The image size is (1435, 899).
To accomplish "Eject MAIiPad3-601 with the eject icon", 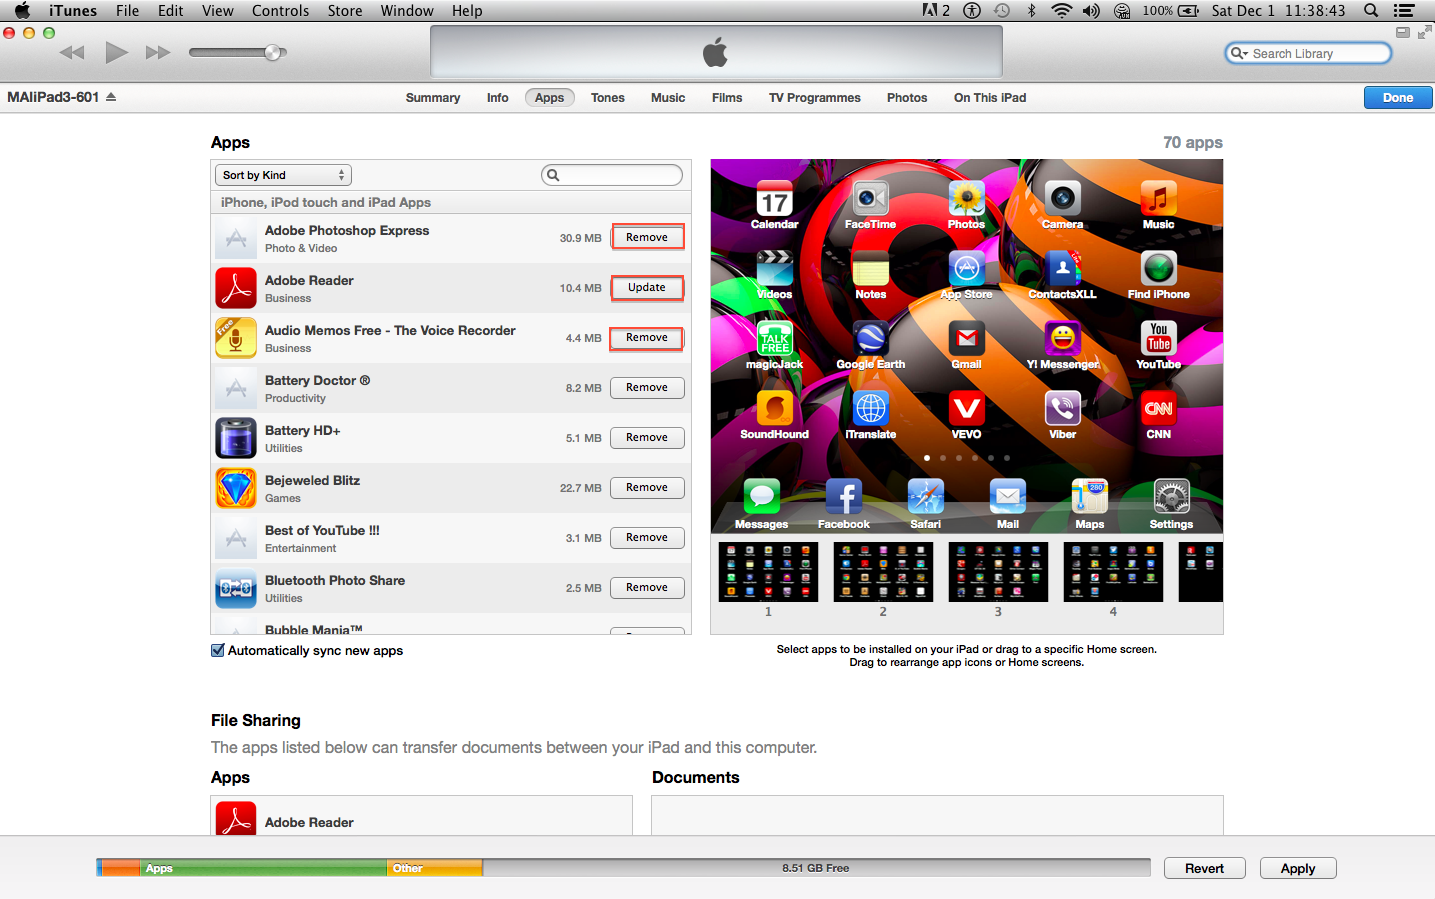I will (x=111, y=97).
